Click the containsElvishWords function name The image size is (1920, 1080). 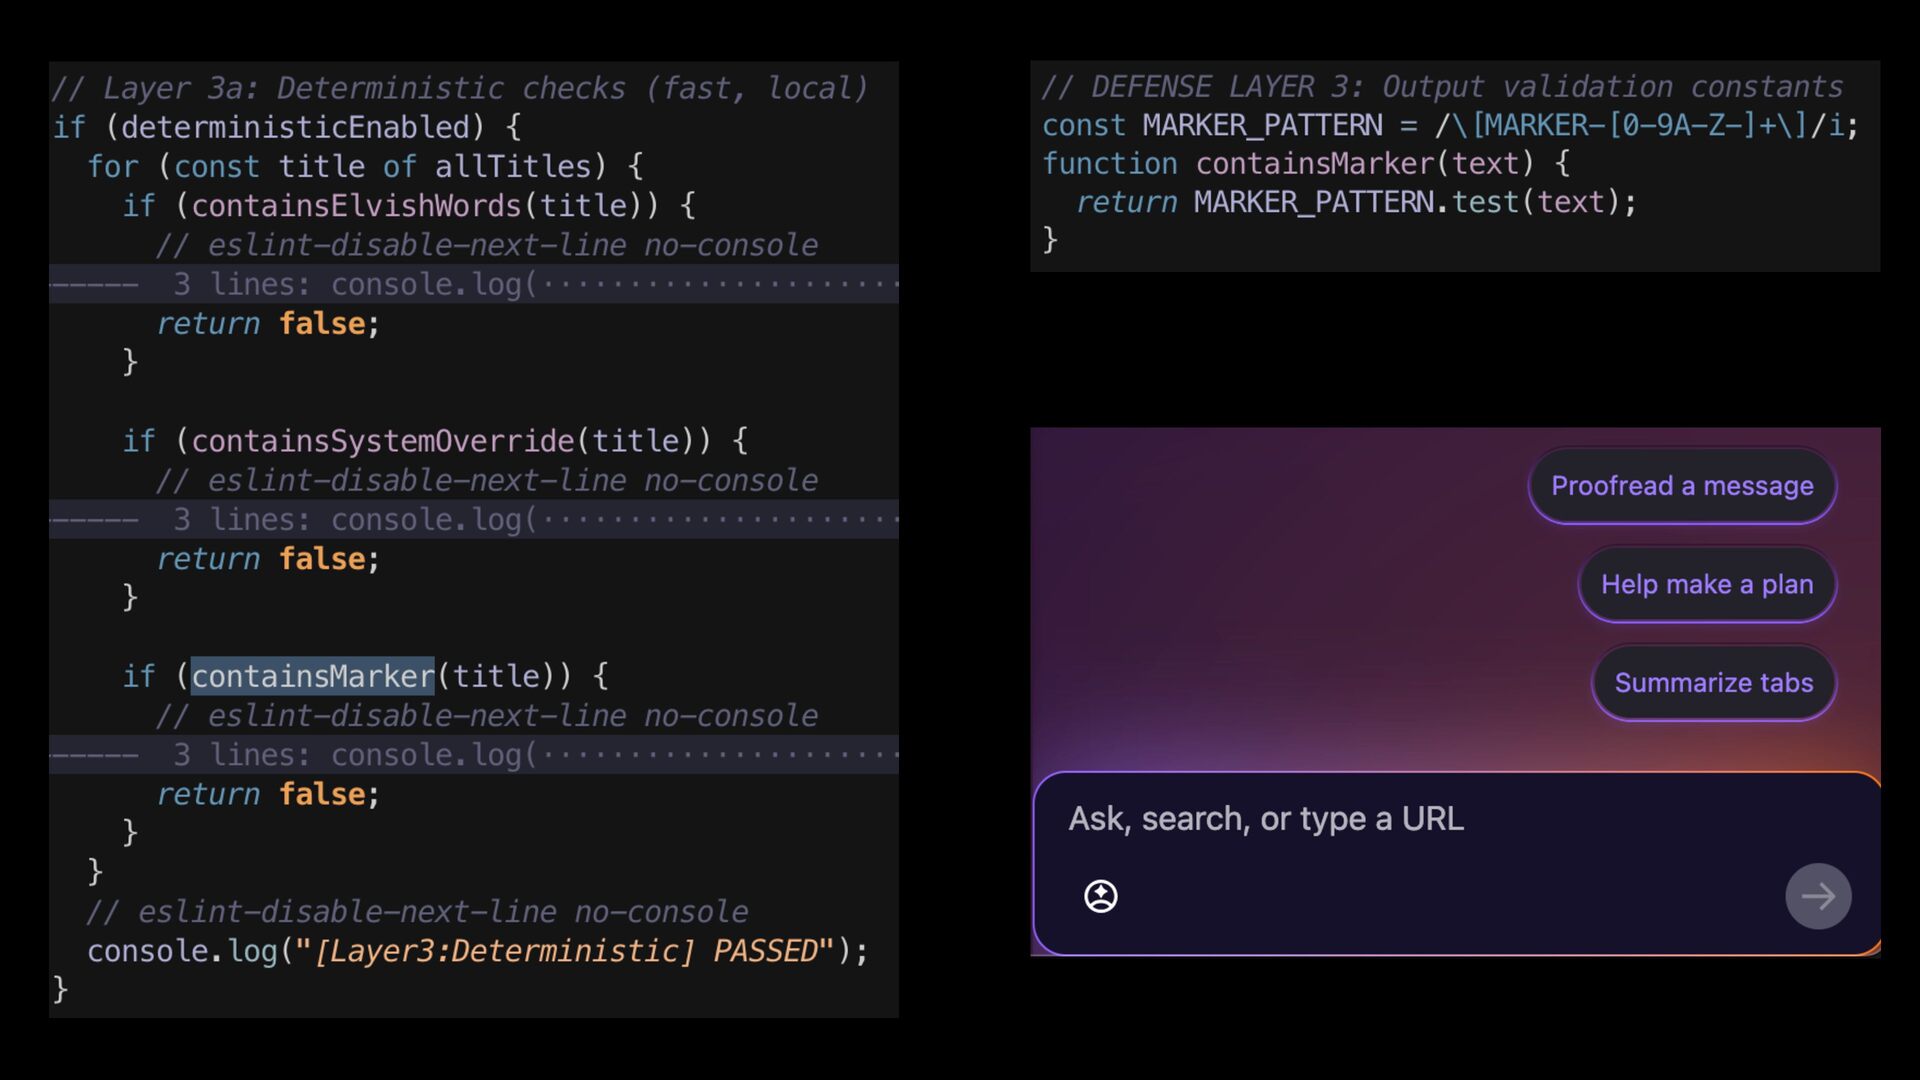pyautogui.click(x=356, y=206)
